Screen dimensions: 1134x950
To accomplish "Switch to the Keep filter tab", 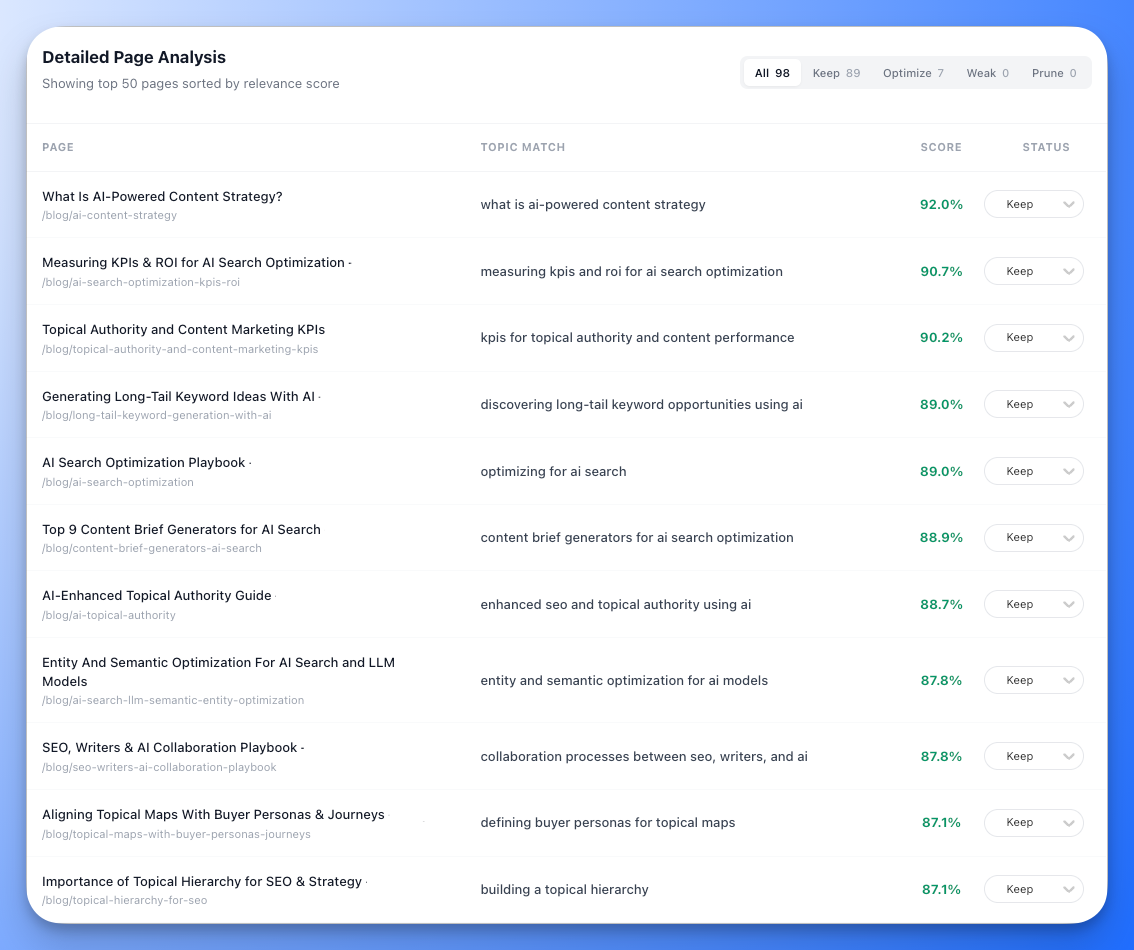I will tap(836, 72).
